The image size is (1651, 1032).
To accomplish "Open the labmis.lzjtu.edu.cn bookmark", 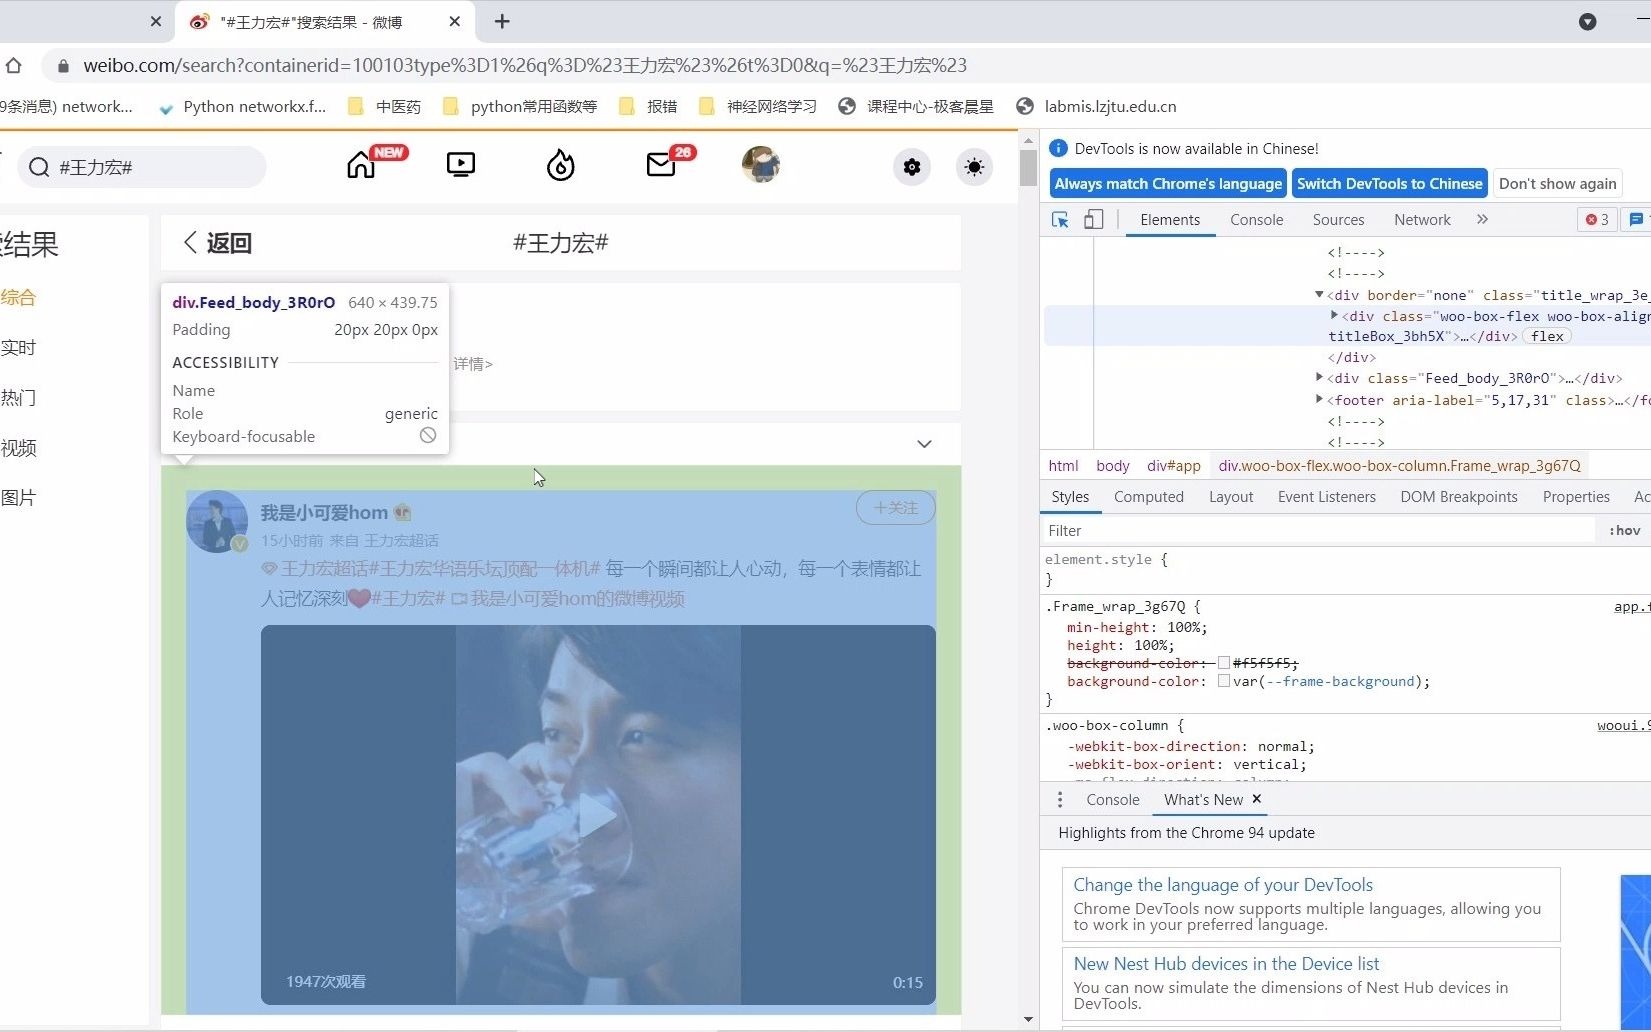I will pos(1096,107).
